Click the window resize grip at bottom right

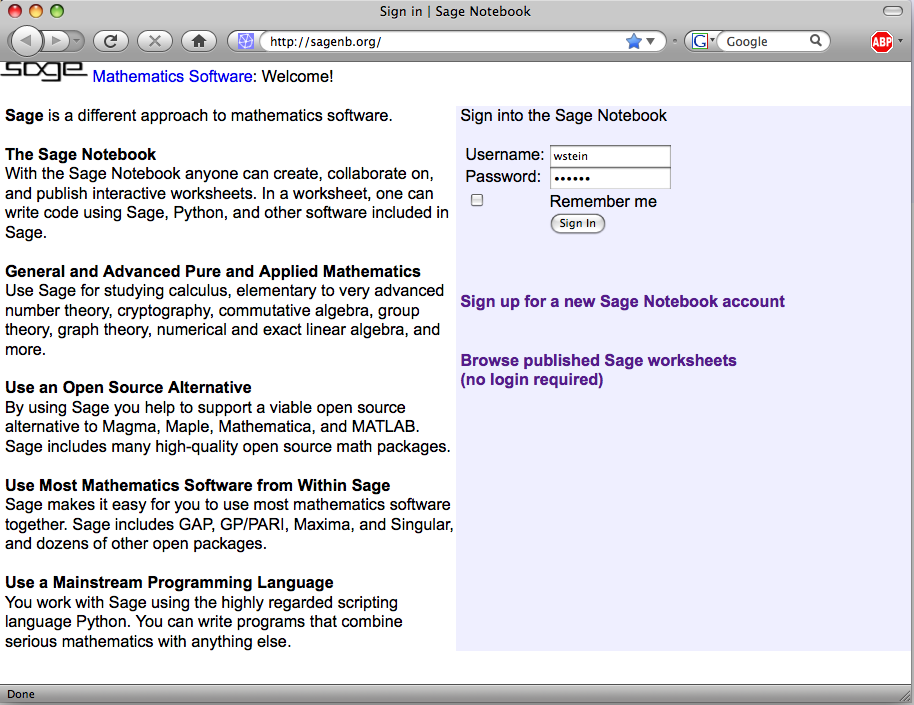(x=905, y=695)
